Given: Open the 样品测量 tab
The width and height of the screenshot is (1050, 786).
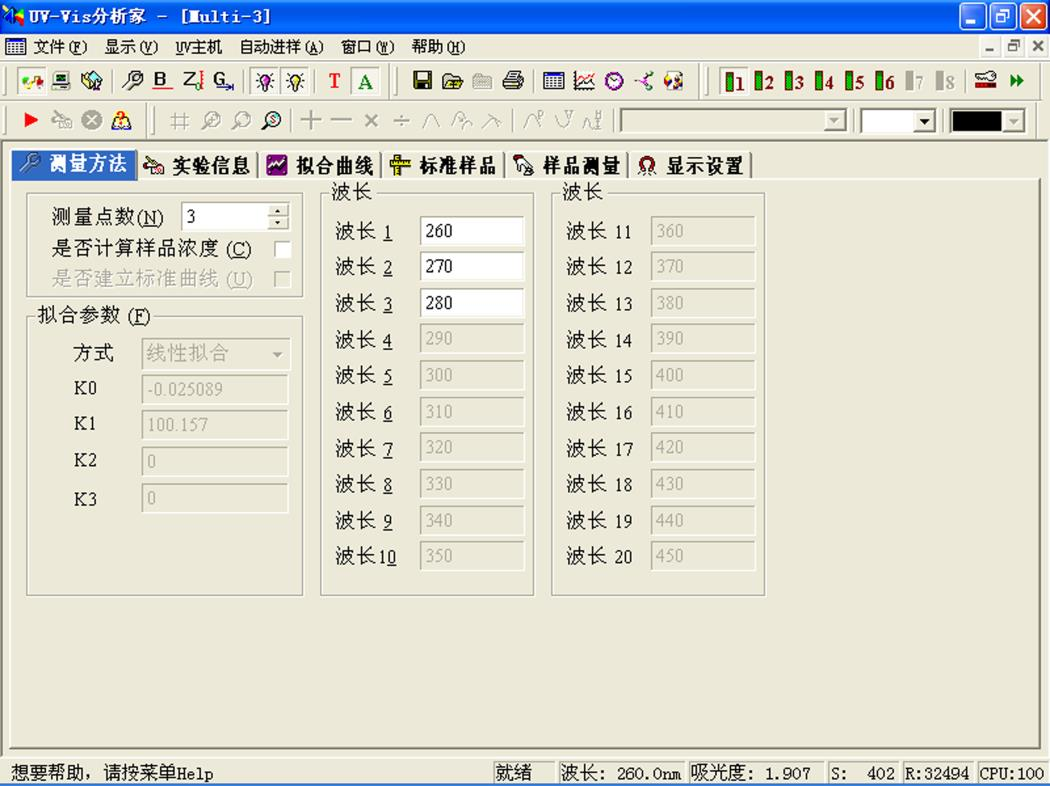Looking at the screenshot, I should [x=567, y=165].
